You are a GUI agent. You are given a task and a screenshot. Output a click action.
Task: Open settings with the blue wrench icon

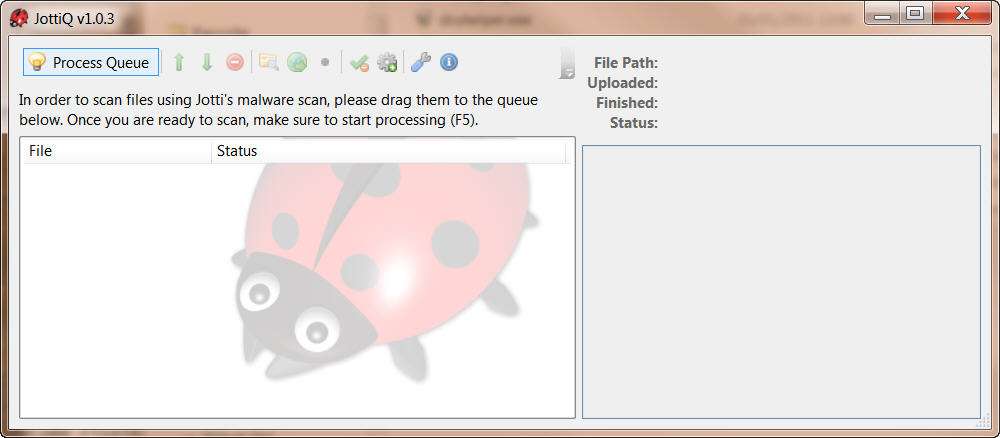click(x=420, y=62)
